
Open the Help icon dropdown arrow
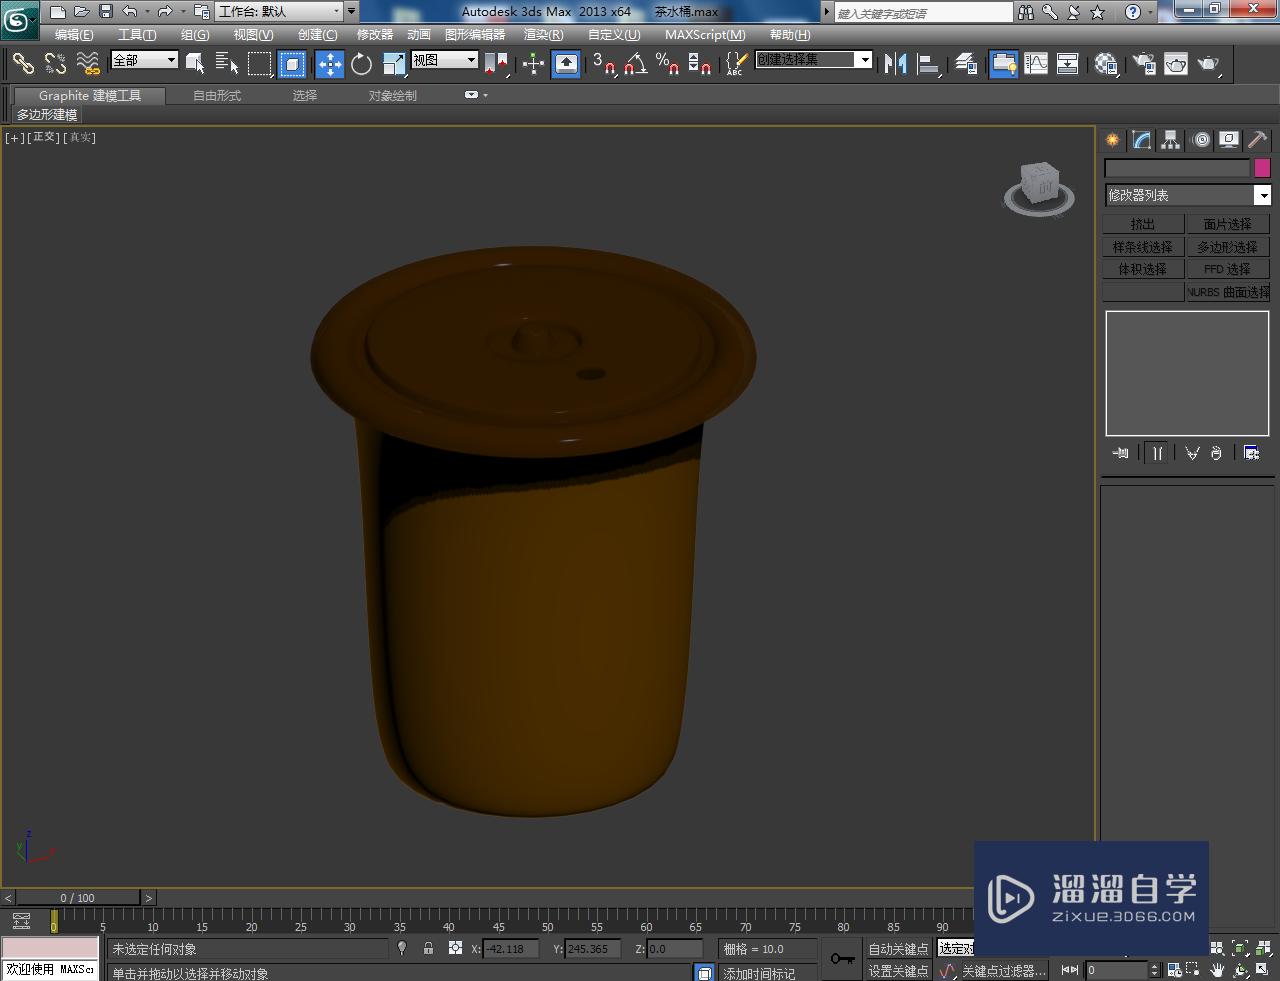tap(1151, 12)
